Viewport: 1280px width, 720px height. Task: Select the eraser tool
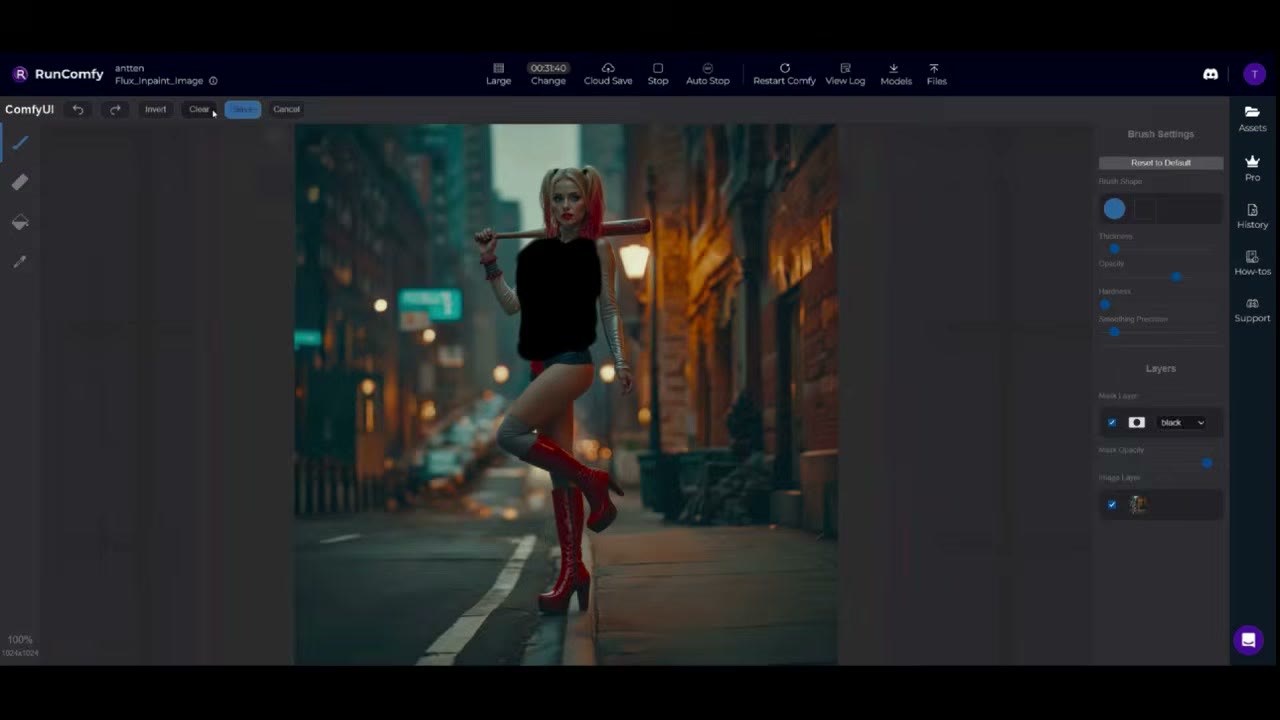(x=20, y=182)
